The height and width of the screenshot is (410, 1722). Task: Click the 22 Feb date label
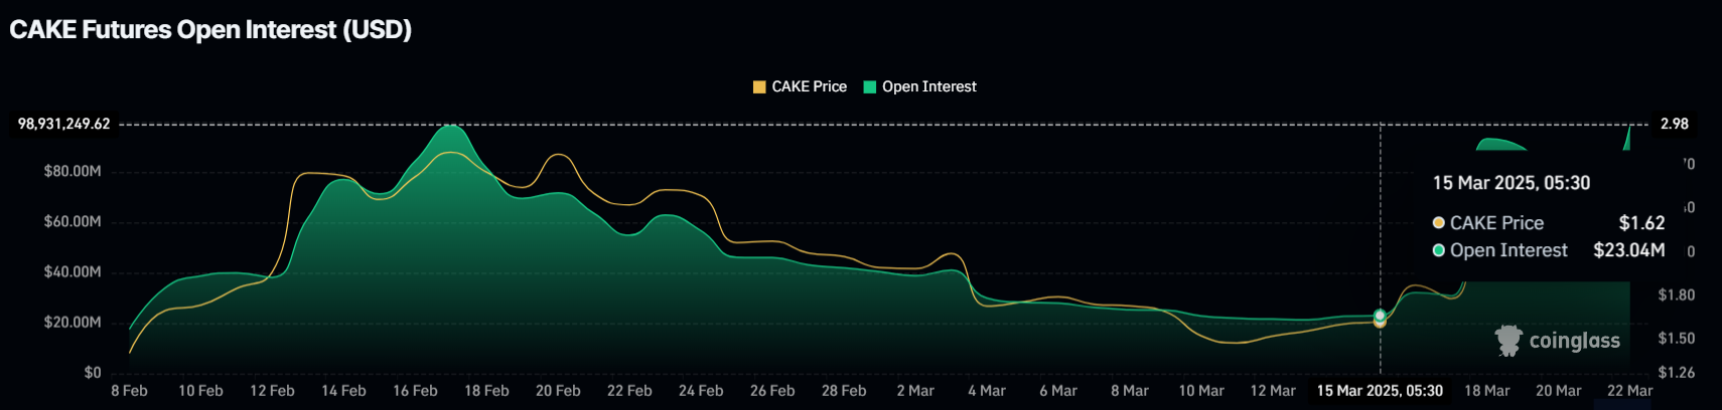(629, 391)
